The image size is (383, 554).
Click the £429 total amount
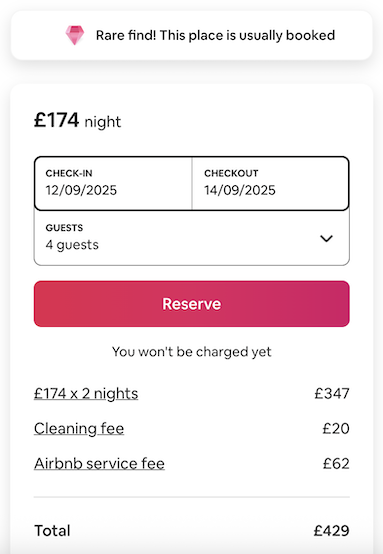331,531
